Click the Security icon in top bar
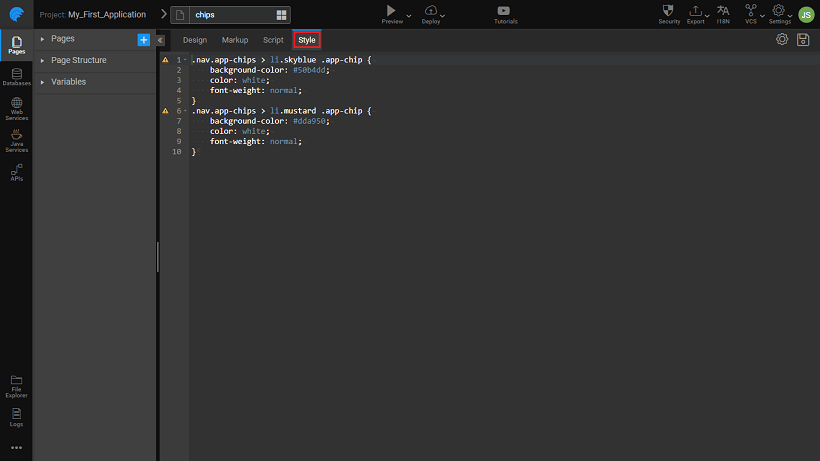 click(x=669, y=13)
